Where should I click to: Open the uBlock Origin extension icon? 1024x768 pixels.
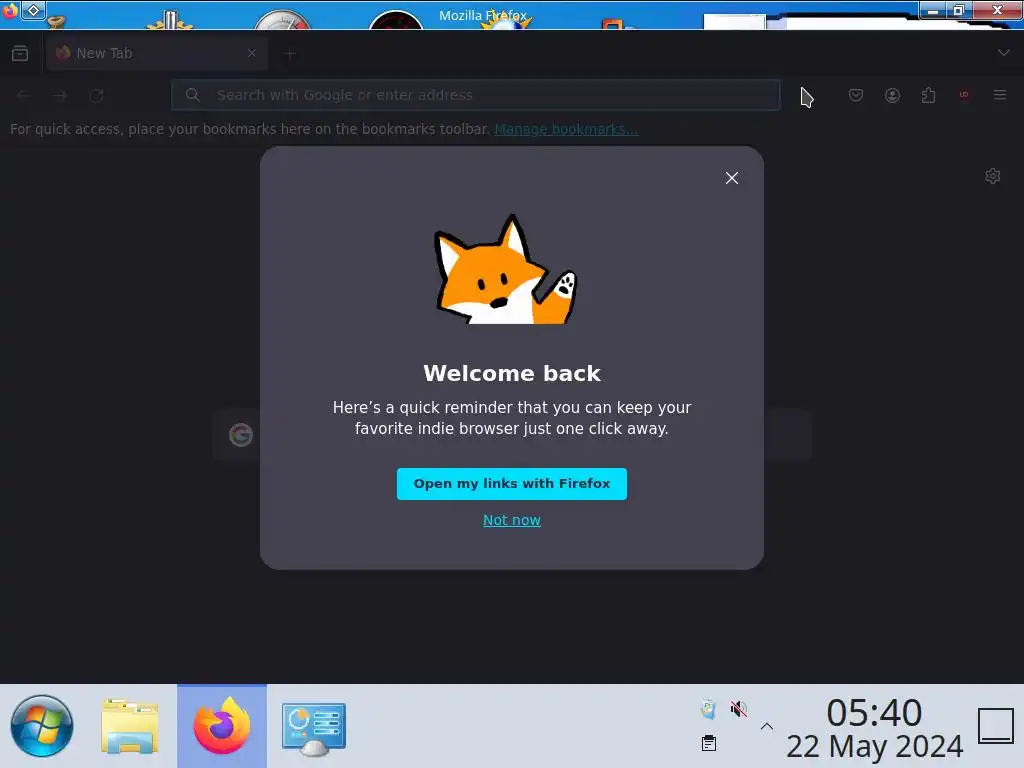964,95
